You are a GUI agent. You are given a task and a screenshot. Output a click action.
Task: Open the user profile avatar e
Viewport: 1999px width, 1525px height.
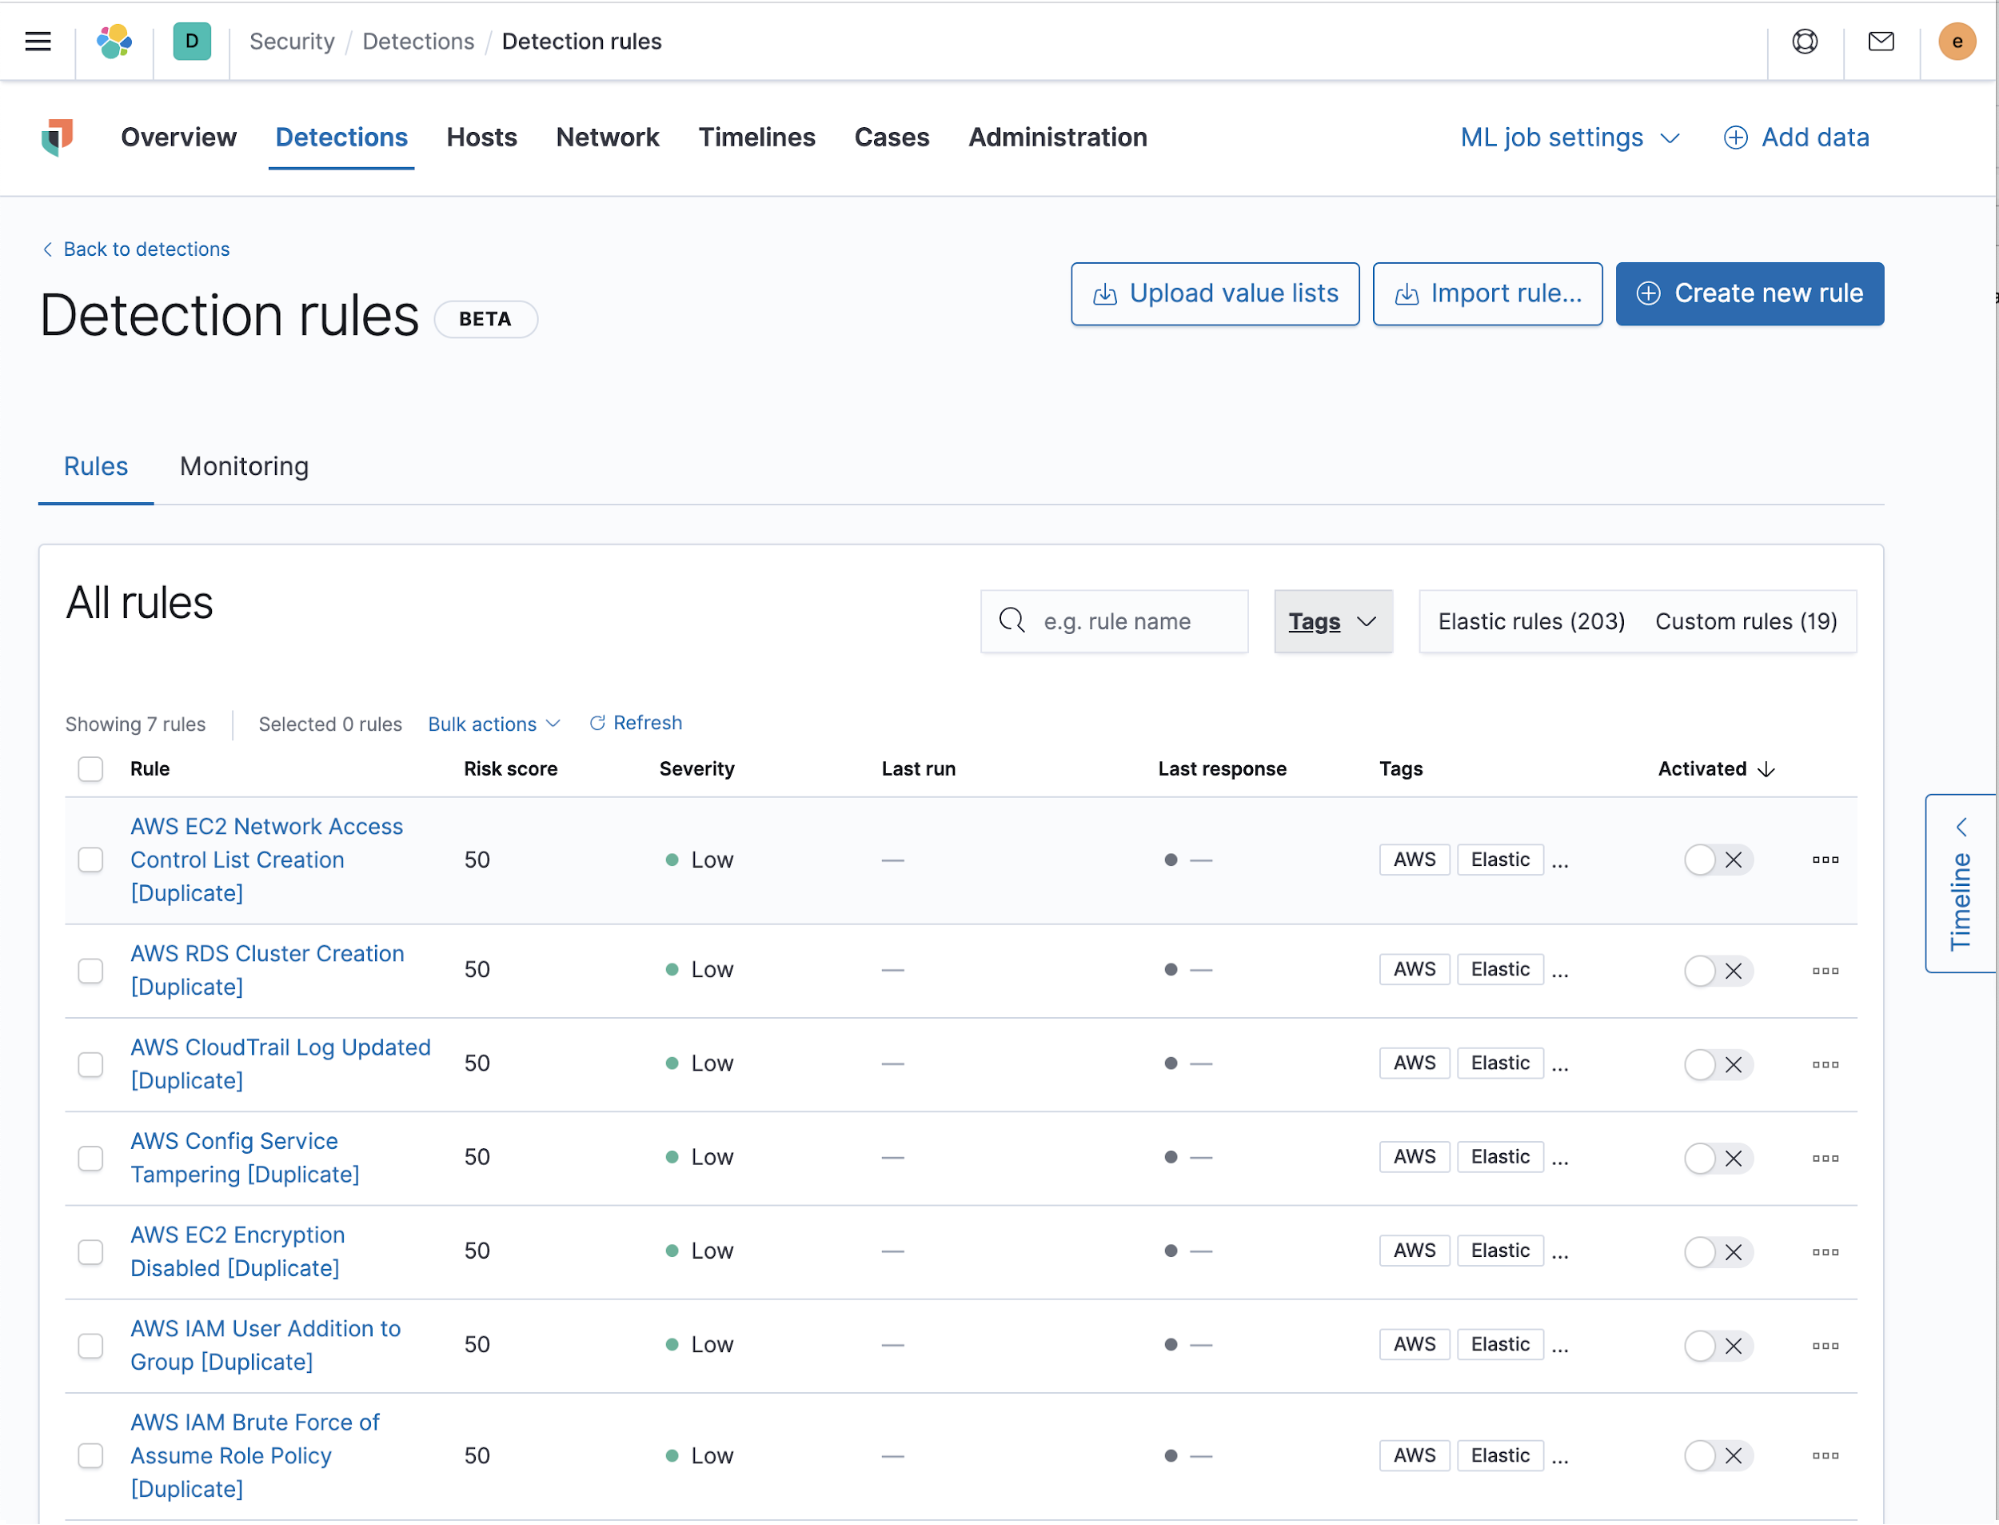coord(1957,41)
